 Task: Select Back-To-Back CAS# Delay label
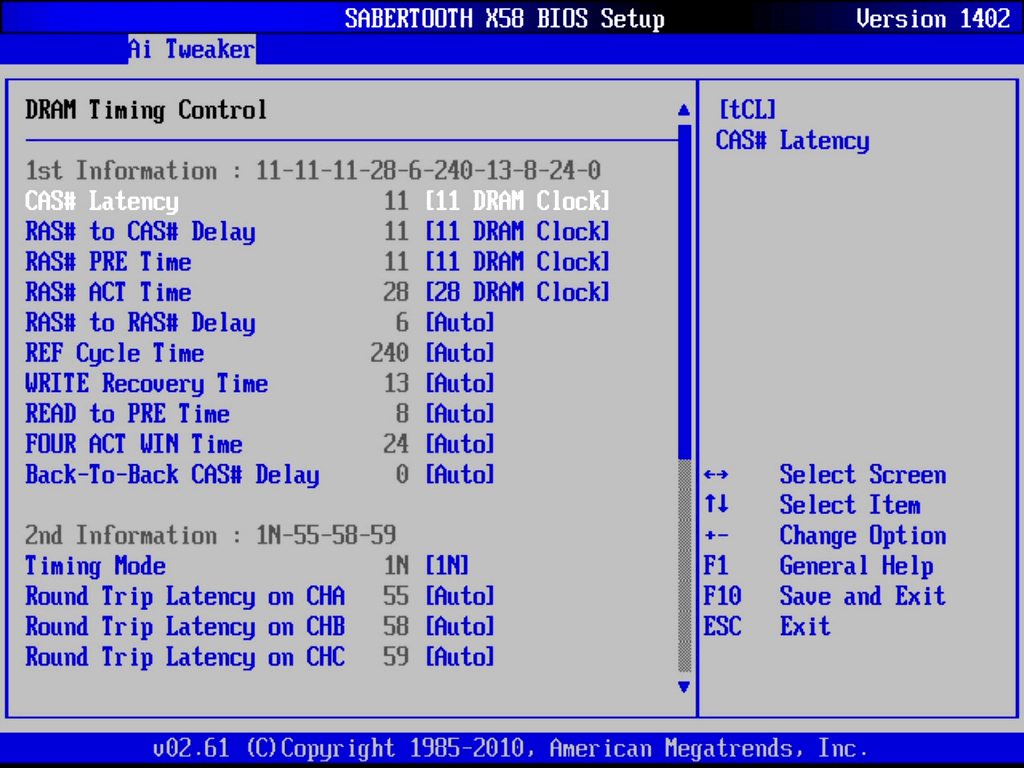[172, 475]
